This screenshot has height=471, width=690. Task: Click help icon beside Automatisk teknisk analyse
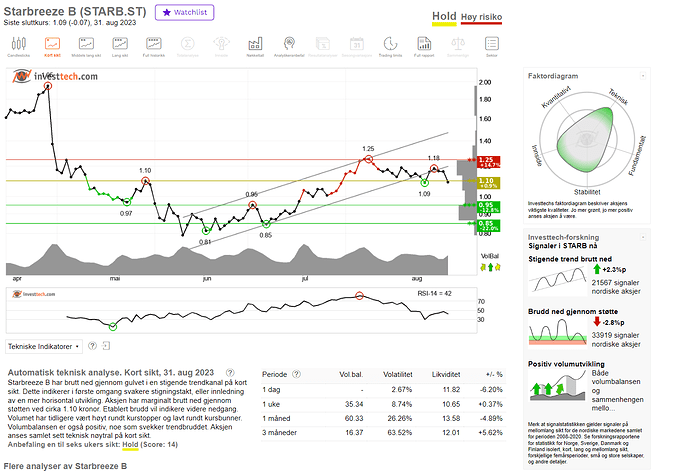230,372
